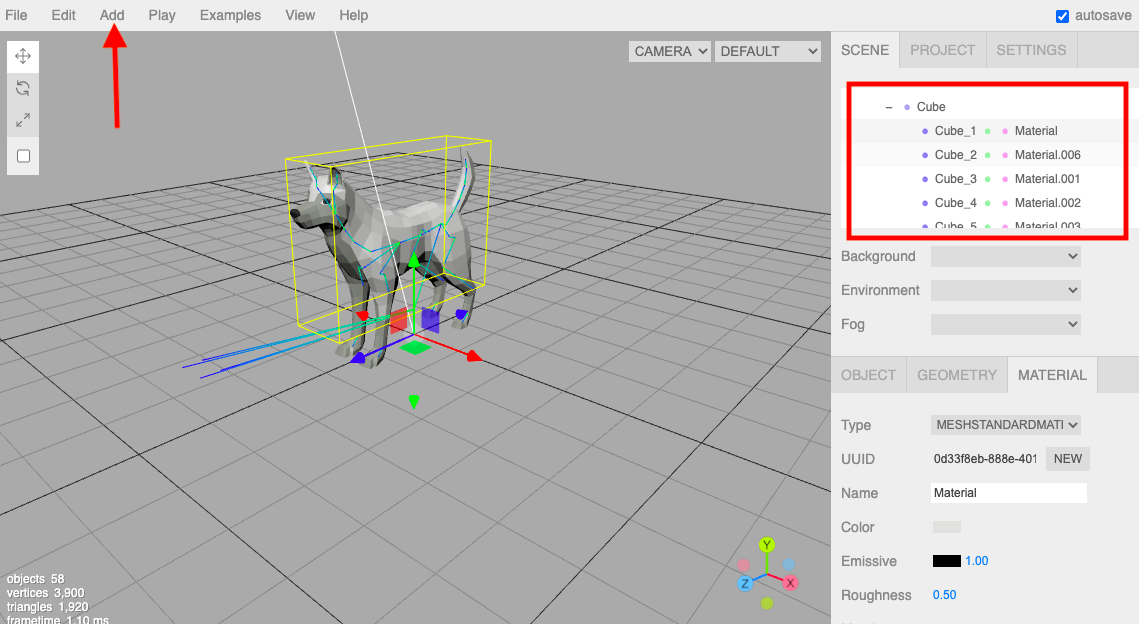Image resolution: width=1139 pixels, height=624 pixels.
Task: Select the Scale tool
Action: point(23,120)
